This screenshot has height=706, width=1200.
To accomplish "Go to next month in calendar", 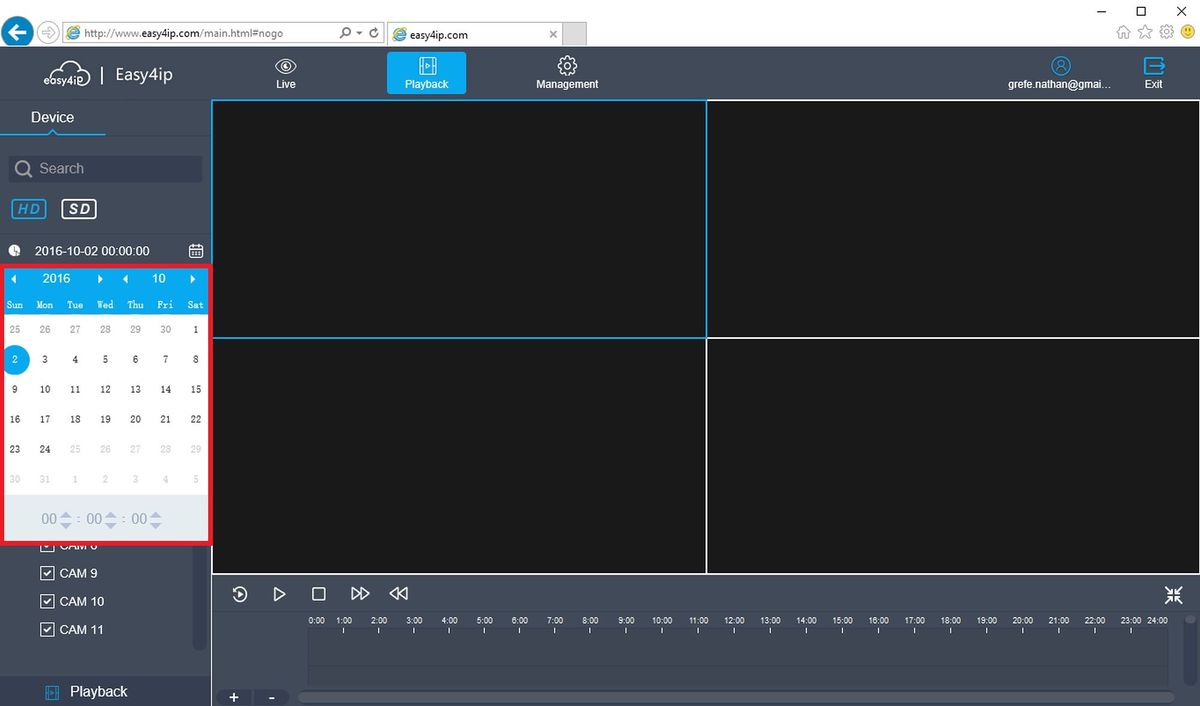I will (192, 279).
